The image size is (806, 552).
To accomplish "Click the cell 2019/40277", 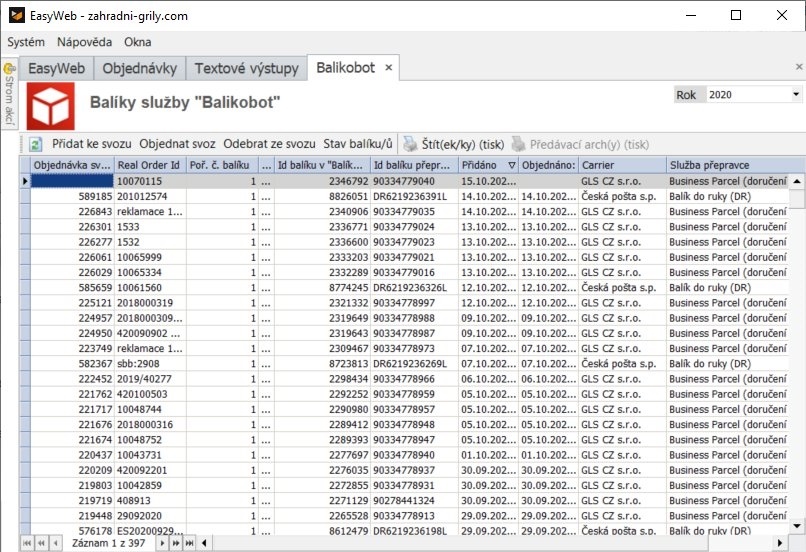I will (150, 379).
